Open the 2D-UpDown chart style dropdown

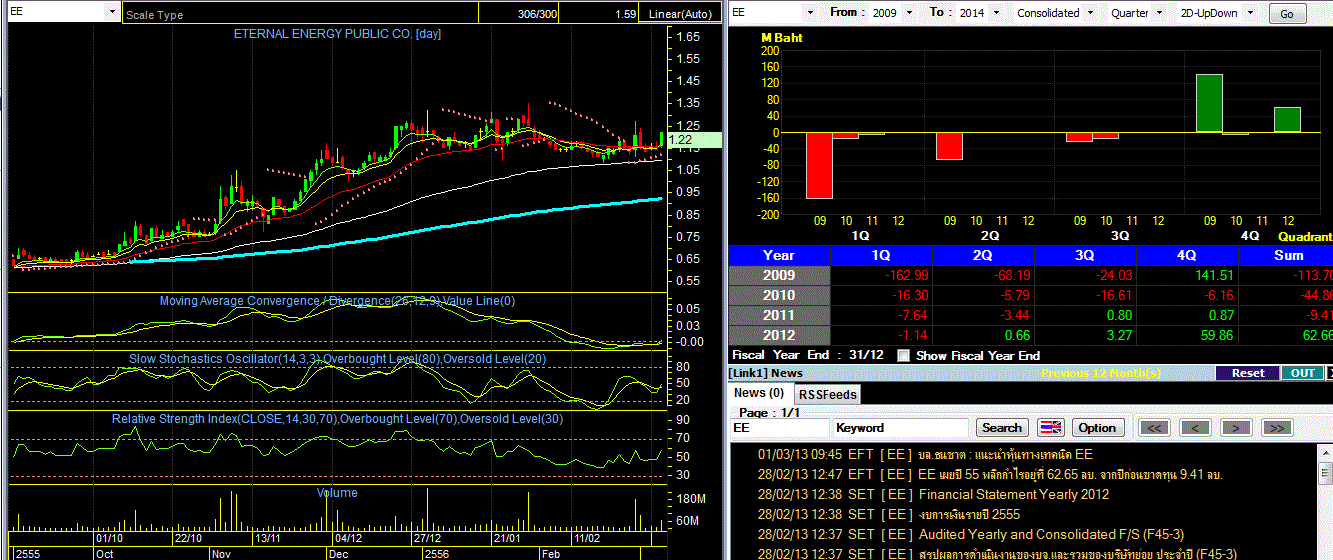point(1249,13)
